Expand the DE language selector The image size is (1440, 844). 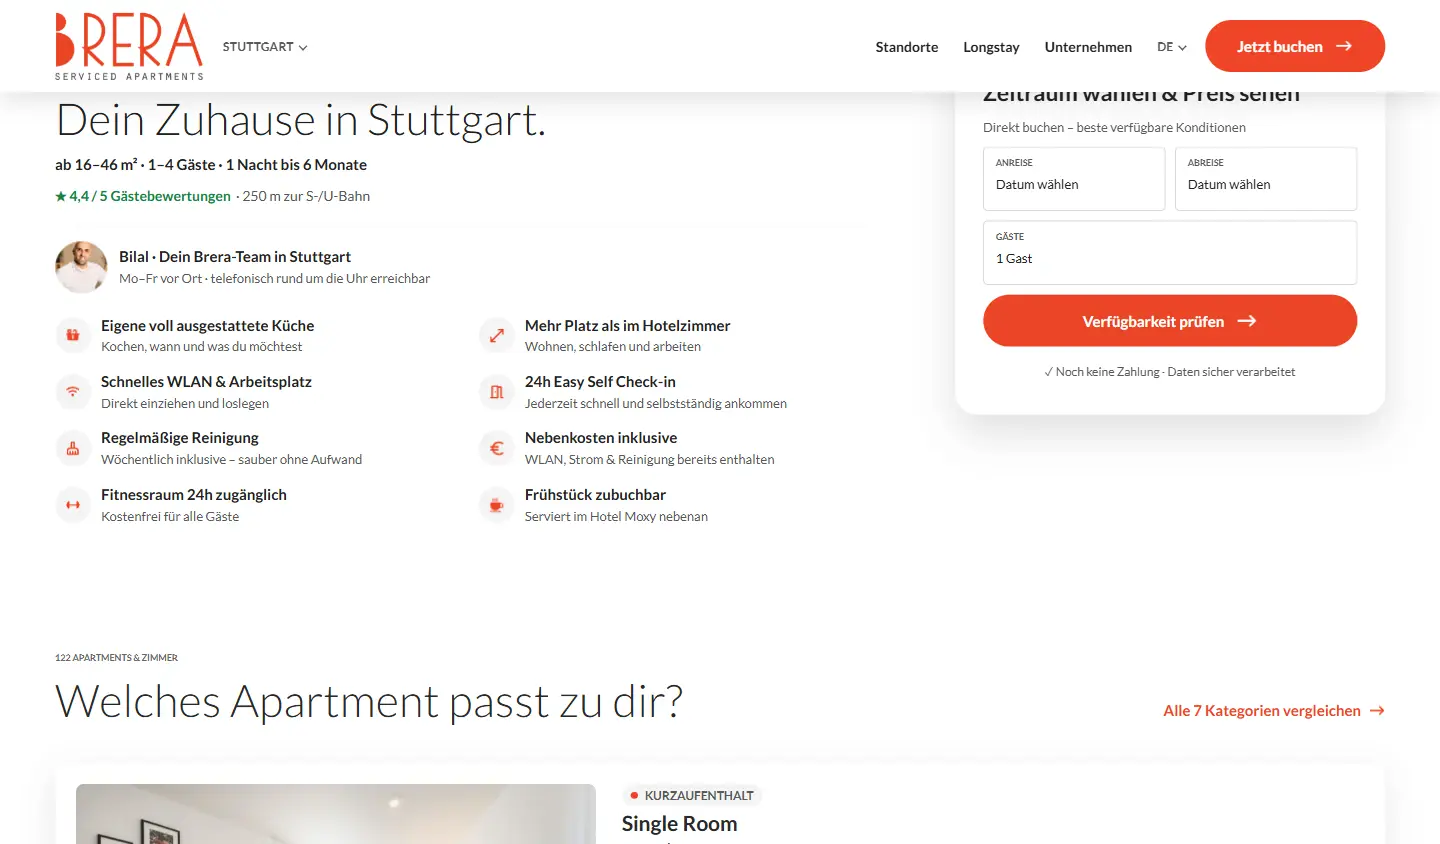pos(1172,47)
